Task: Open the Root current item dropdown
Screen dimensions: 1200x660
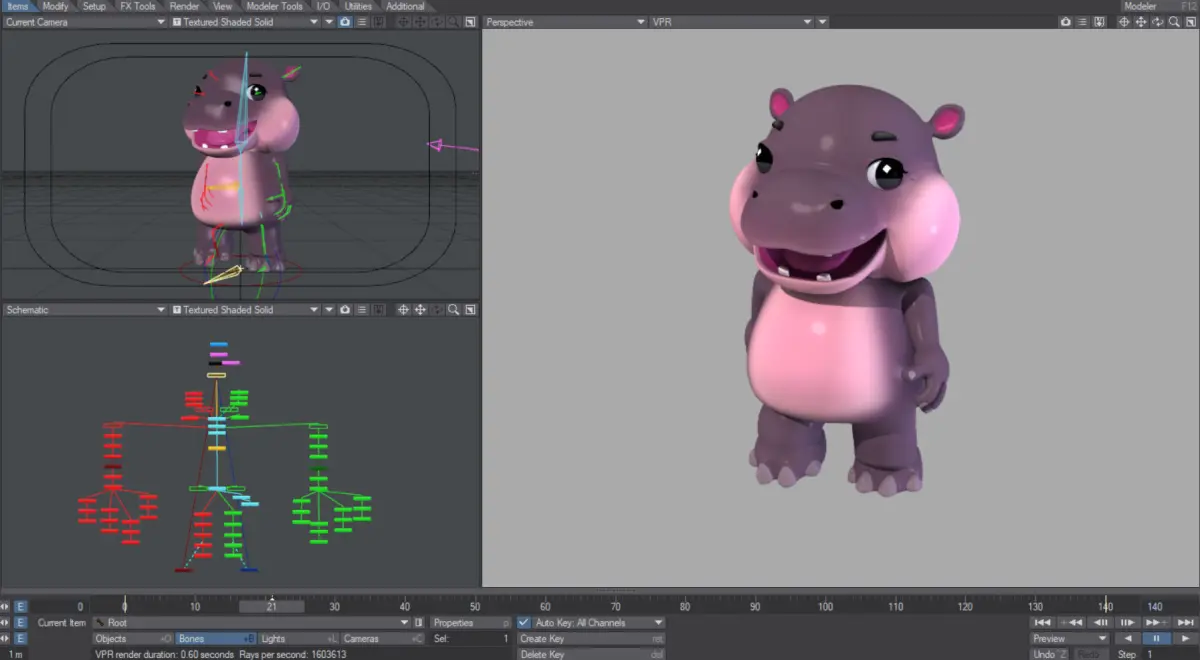Action: [x=251, y=622]
